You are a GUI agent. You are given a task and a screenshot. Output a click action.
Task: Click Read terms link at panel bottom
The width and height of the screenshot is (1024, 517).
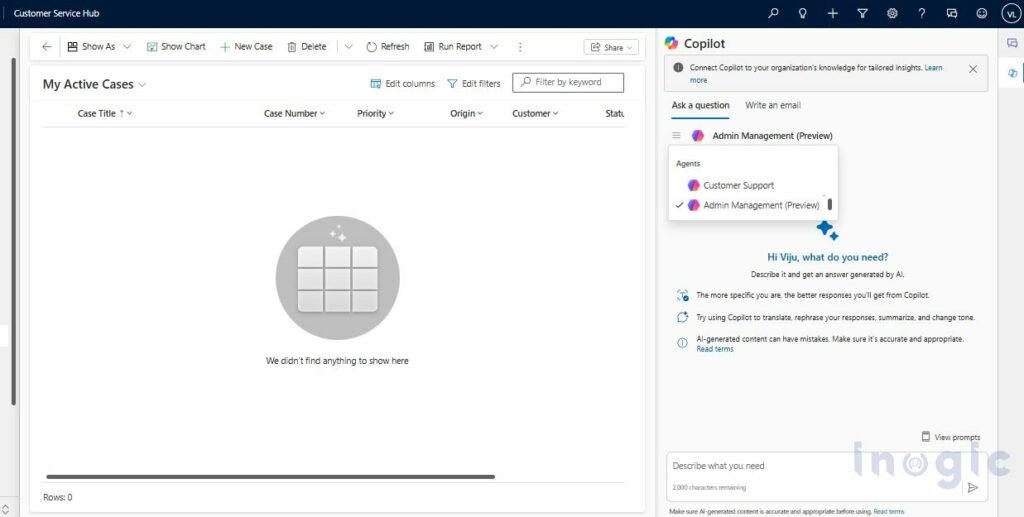point(889,512)
